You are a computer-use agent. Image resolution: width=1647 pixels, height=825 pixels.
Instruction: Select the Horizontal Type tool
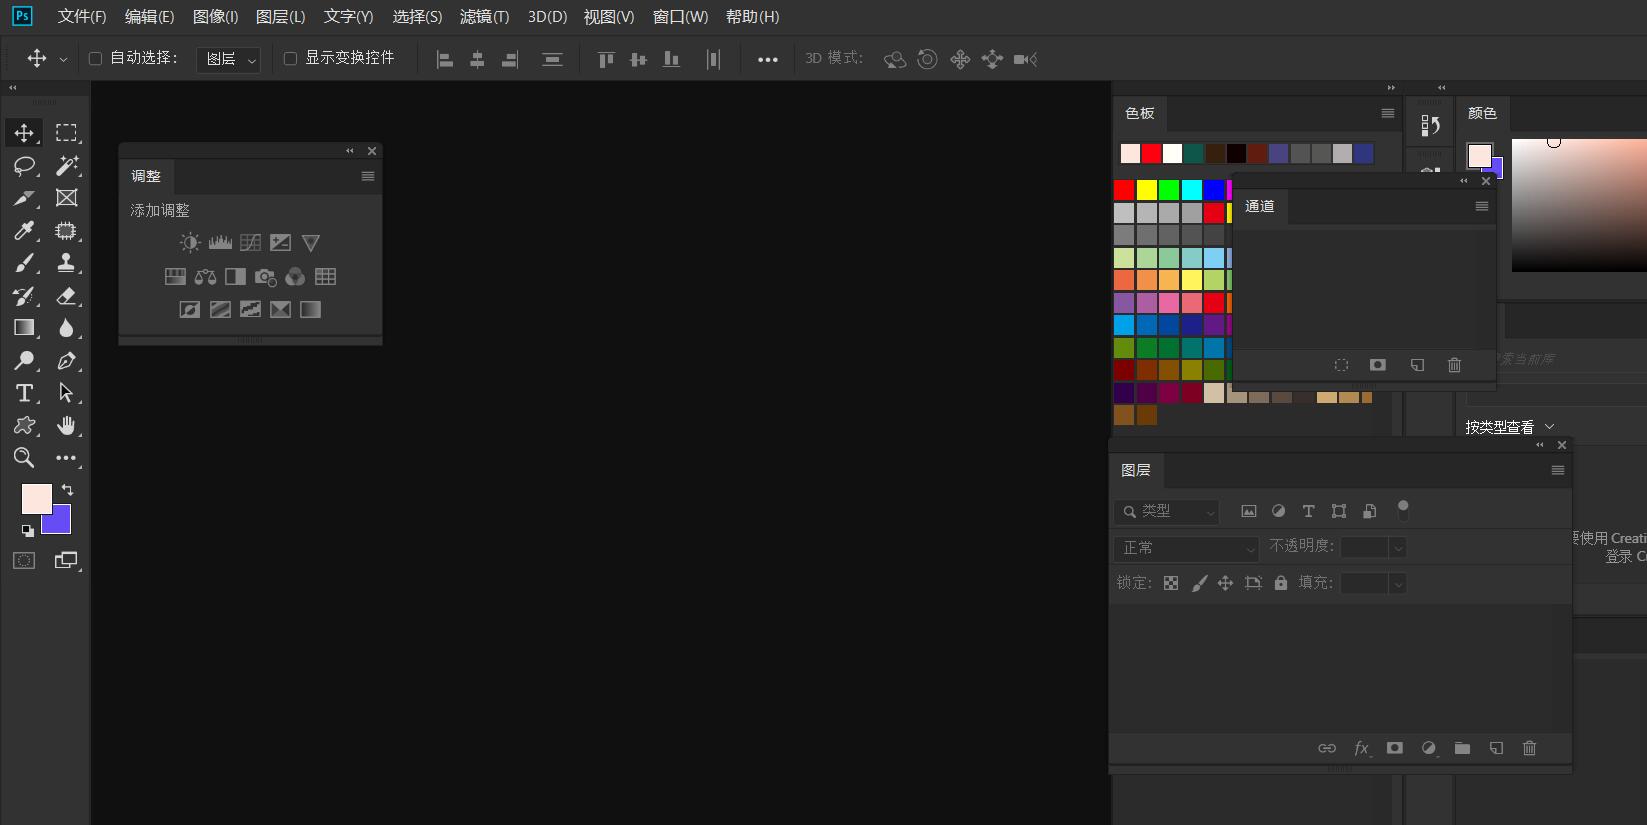24,393
